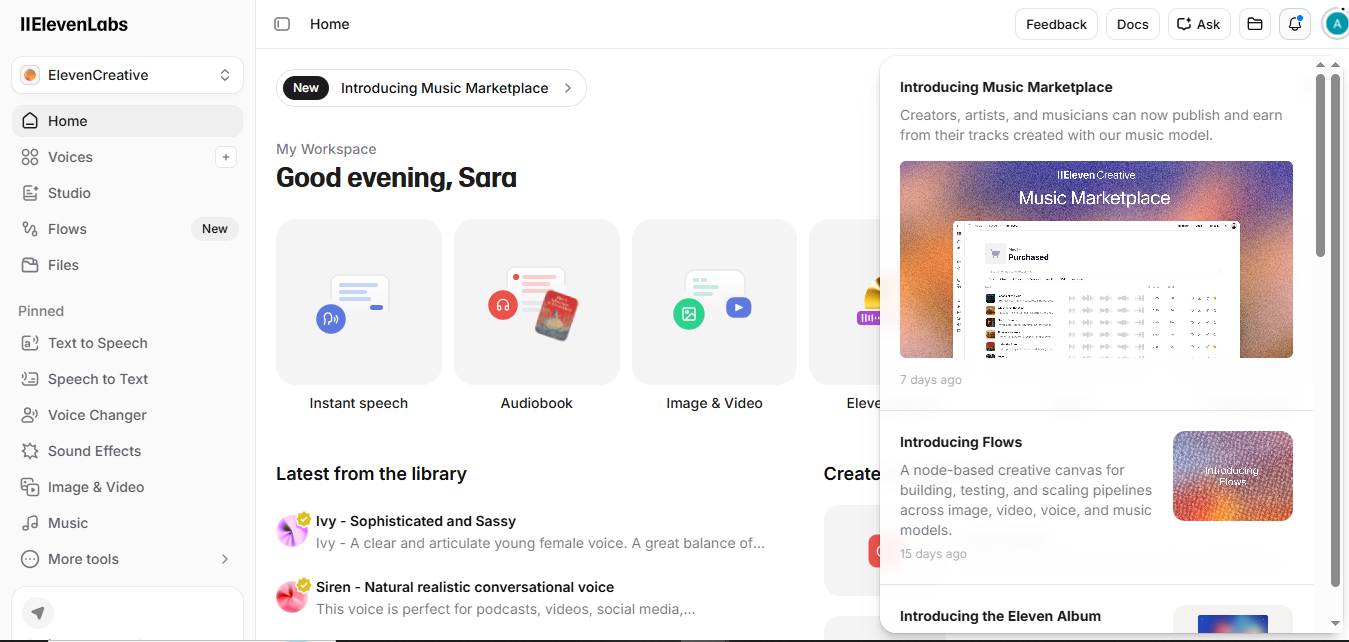This screenshot has width=1349, height=642.
Task: Open the Introducing Flows notification
Action: 1096,497
